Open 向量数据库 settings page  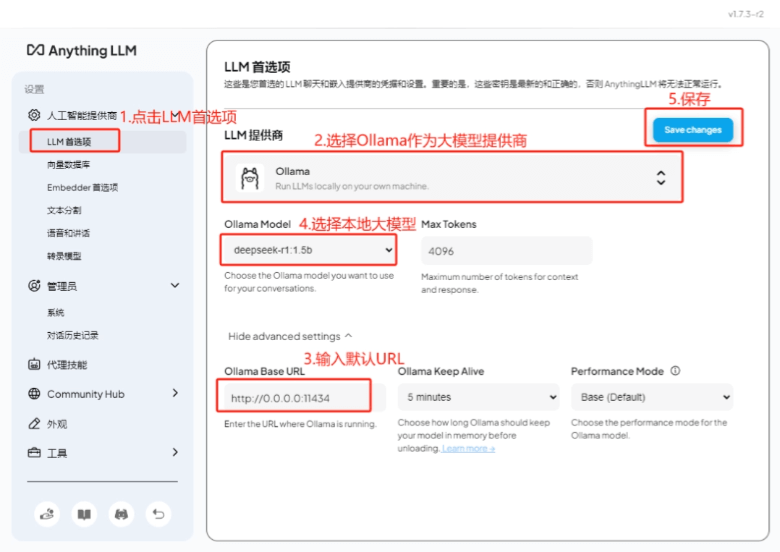68,165
